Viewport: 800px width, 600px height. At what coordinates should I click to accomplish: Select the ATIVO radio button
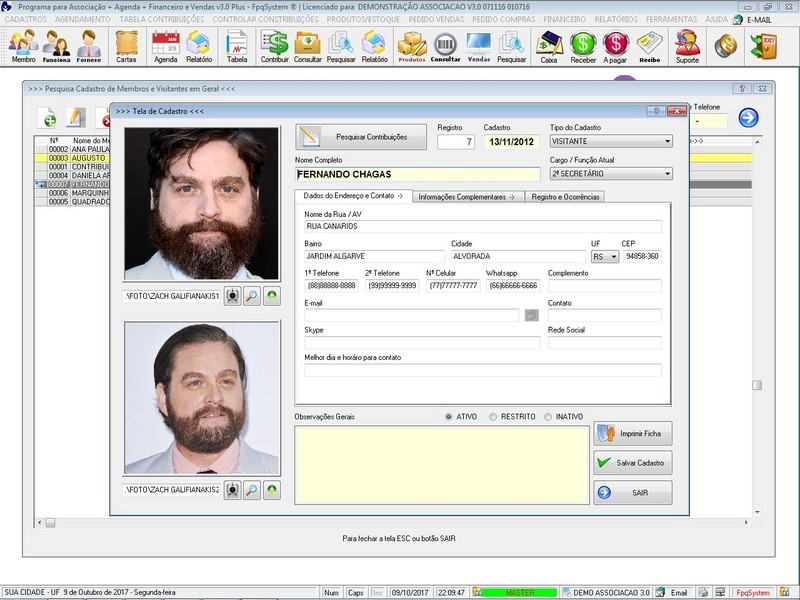click(449, 417)
